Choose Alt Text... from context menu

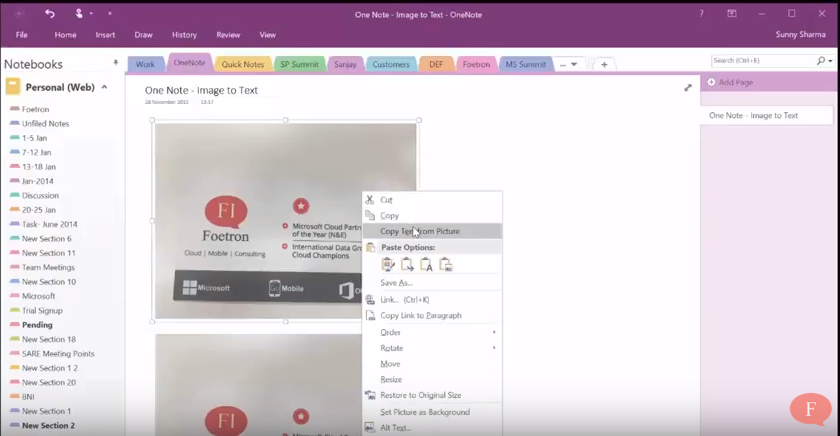click(x=432, y=427)
